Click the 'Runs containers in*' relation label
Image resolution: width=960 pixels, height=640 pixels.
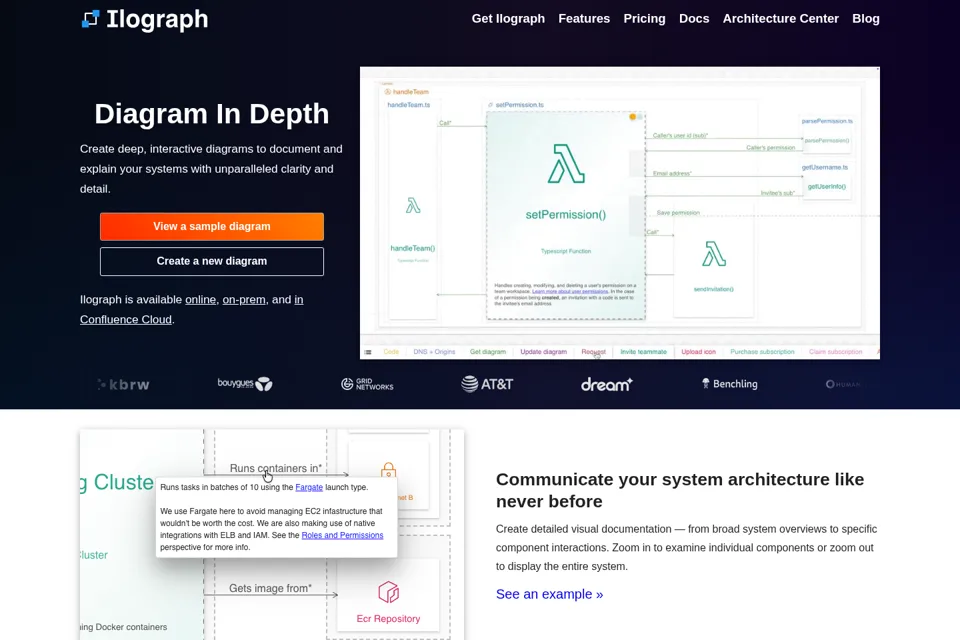(276, 469)
